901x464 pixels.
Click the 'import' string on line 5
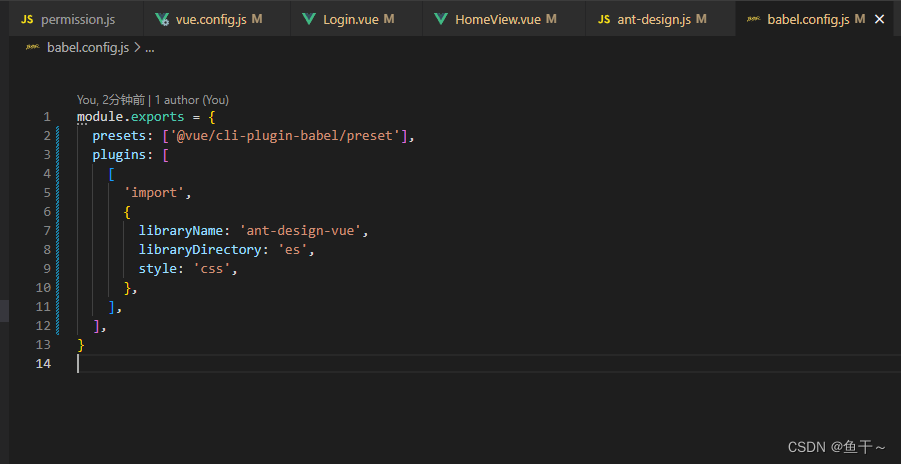pos(154,193)
